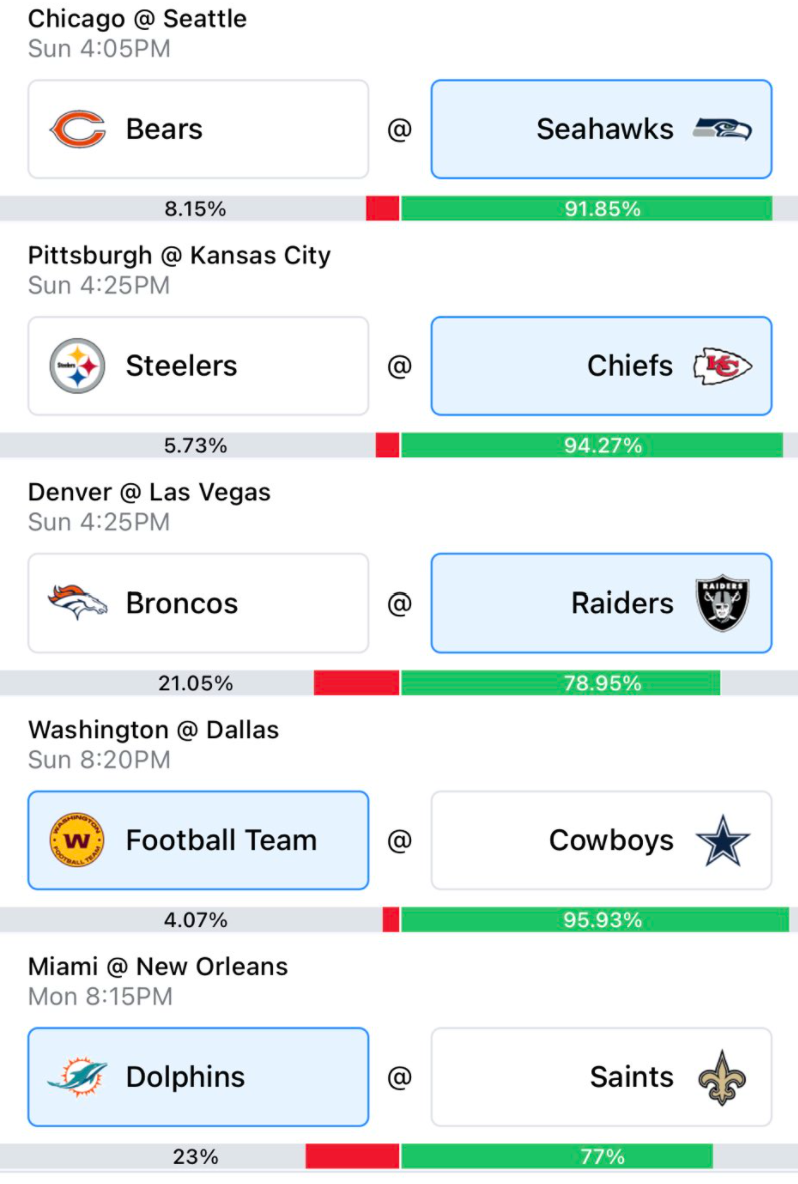The width and height of the screenshot is (798, 1184).
Task: Pick the Cowboys team name
Action: tap(611, 840)
